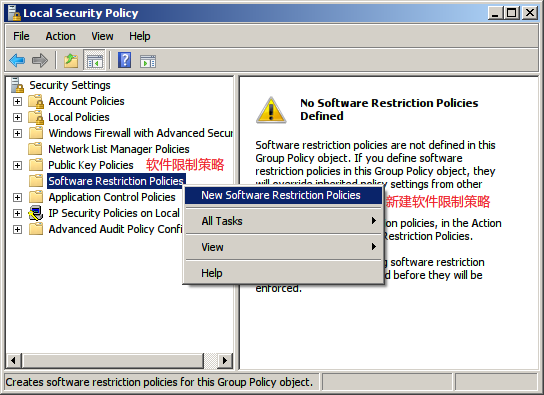The image size is (544, 395).
Task: Expand the Public Key Policies node
Action: pyautogui.click(x=17, y=165)
